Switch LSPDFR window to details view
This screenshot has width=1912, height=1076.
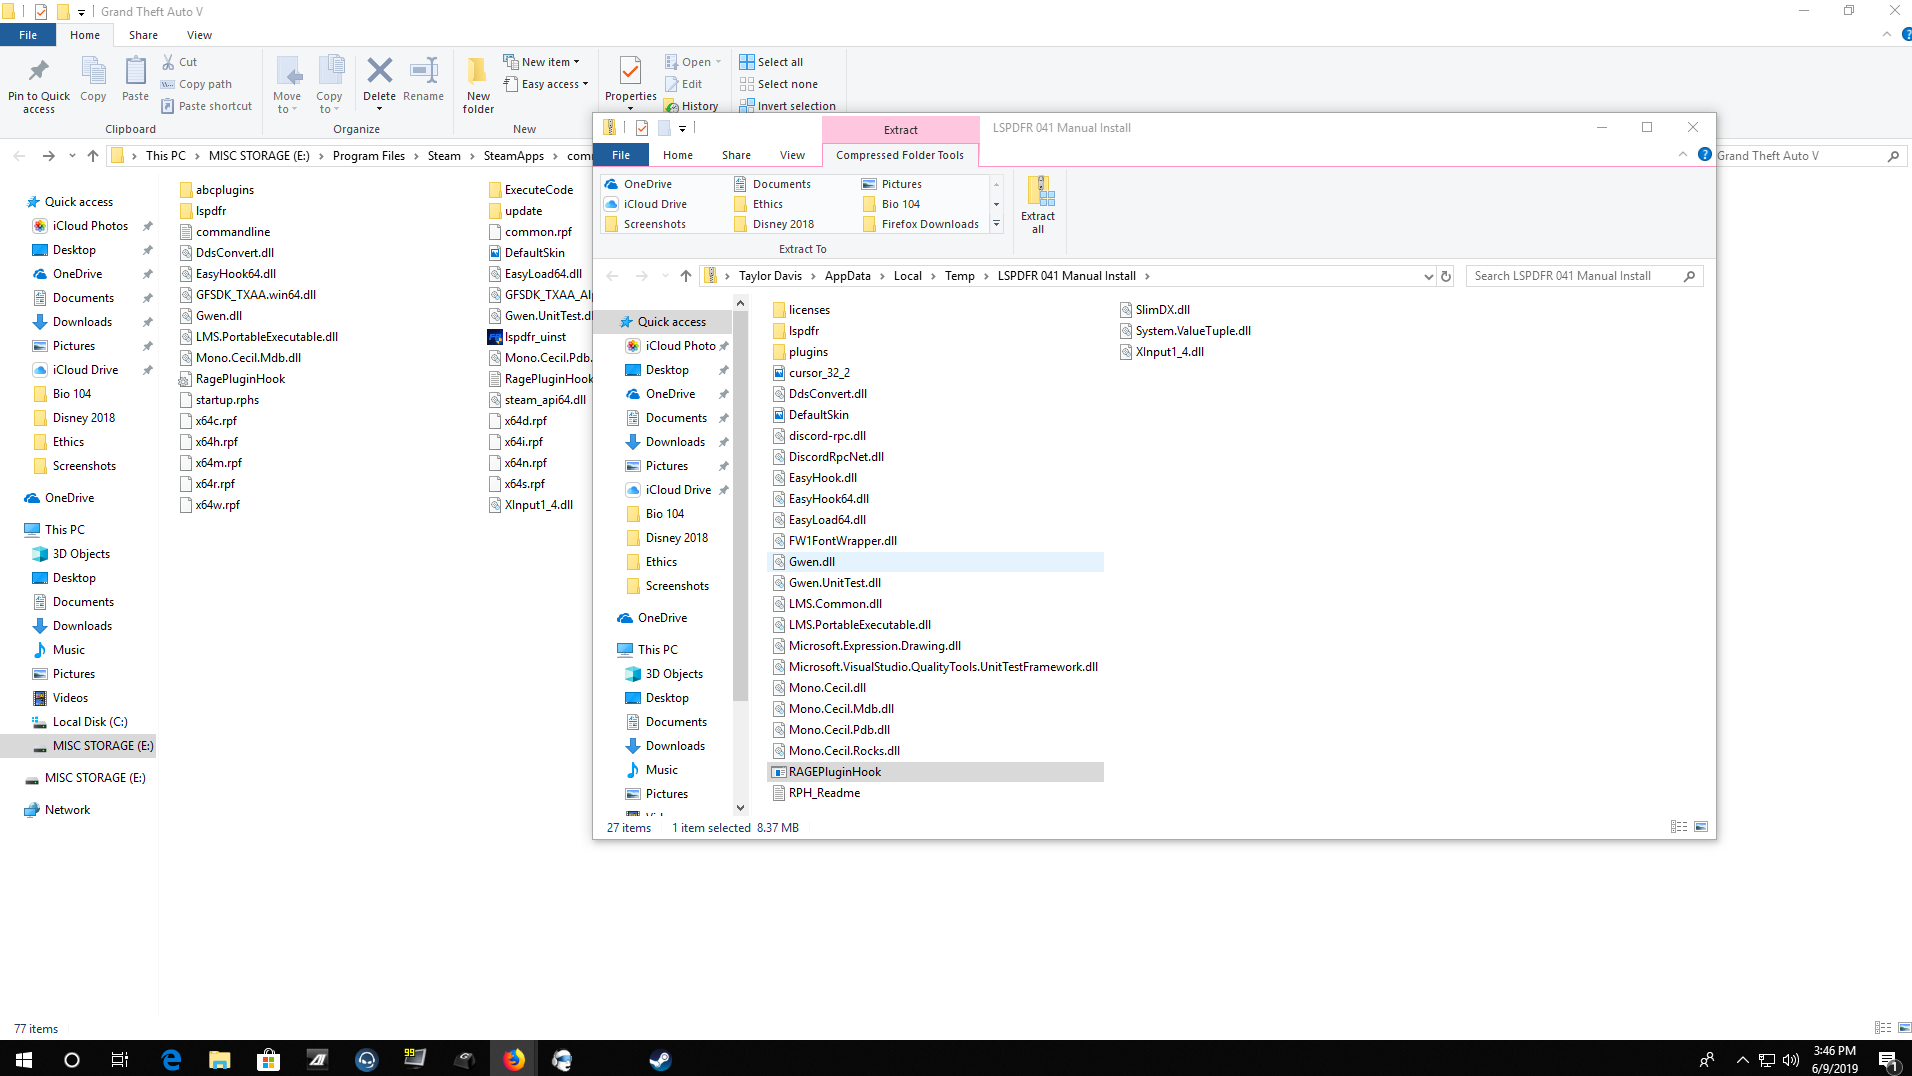click(x=1679, y=827)
